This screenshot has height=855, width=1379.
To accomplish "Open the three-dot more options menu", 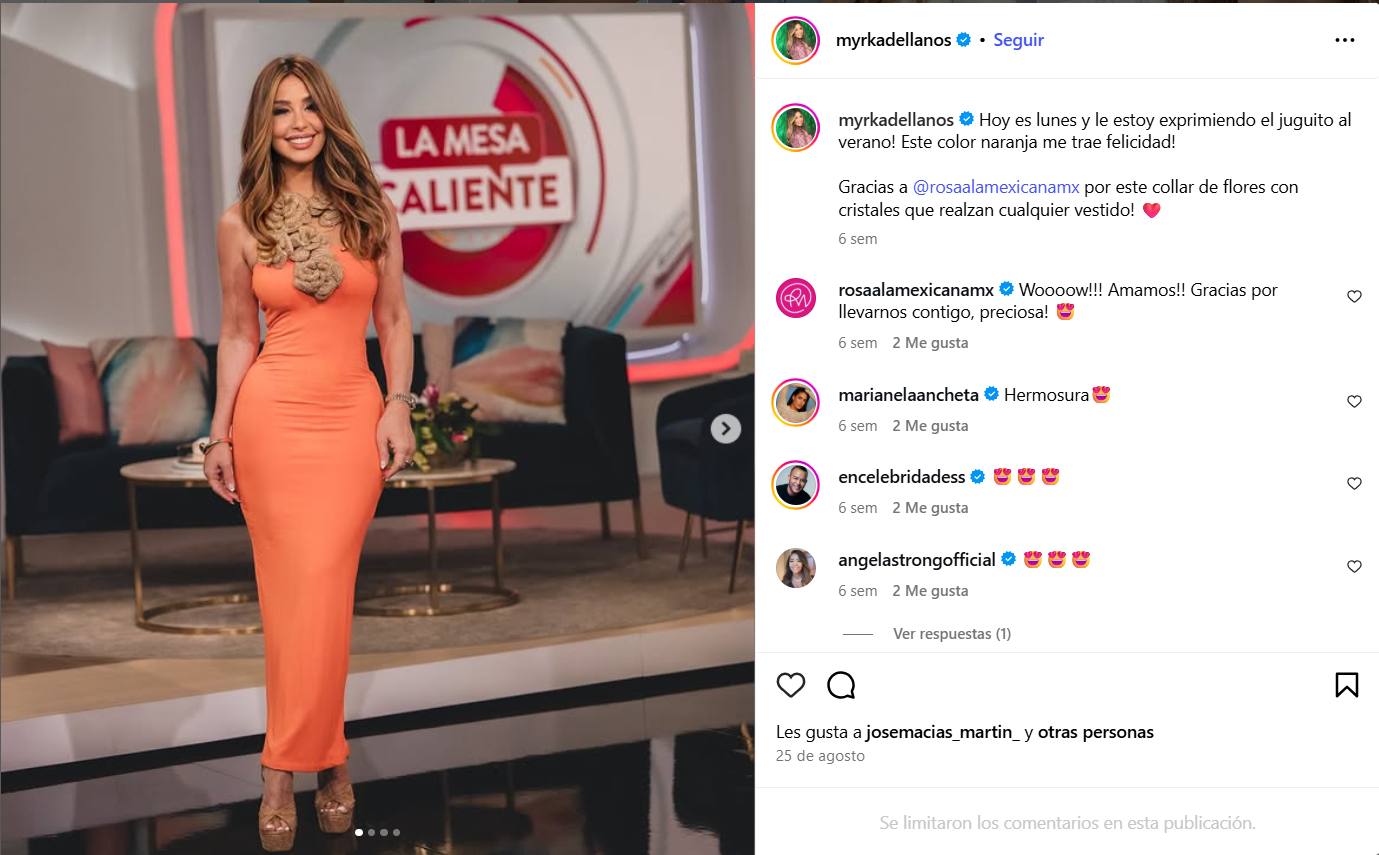I will pyautogui.click(x=1345, y=41).
